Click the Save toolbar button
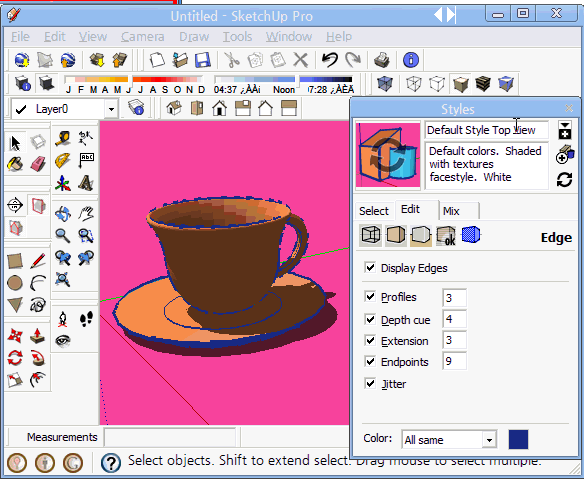This screenshot has width=584, height=480. [203, 60]
